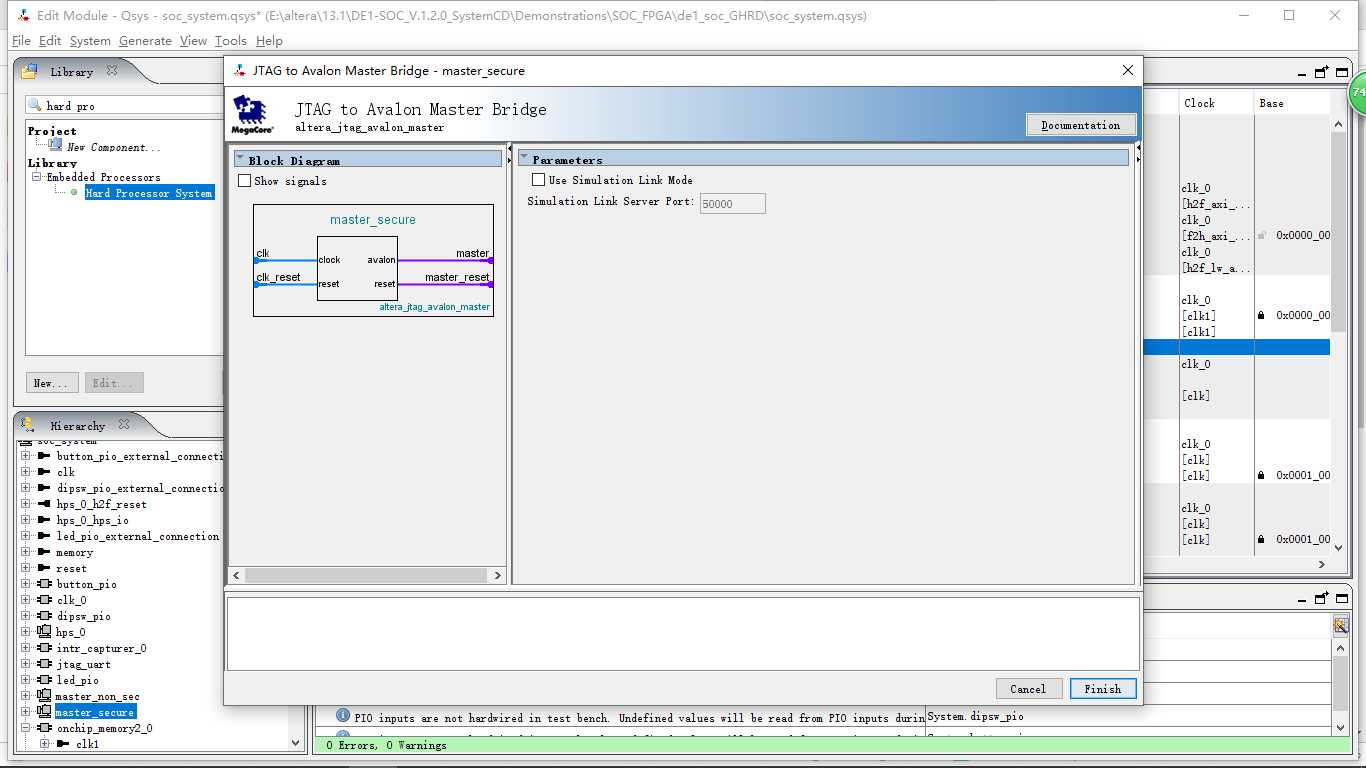The height and width of the screenshot is (768, 1366).
Task: Expand the led_pio node in the Hierarchy
Action: click(26, 680)
